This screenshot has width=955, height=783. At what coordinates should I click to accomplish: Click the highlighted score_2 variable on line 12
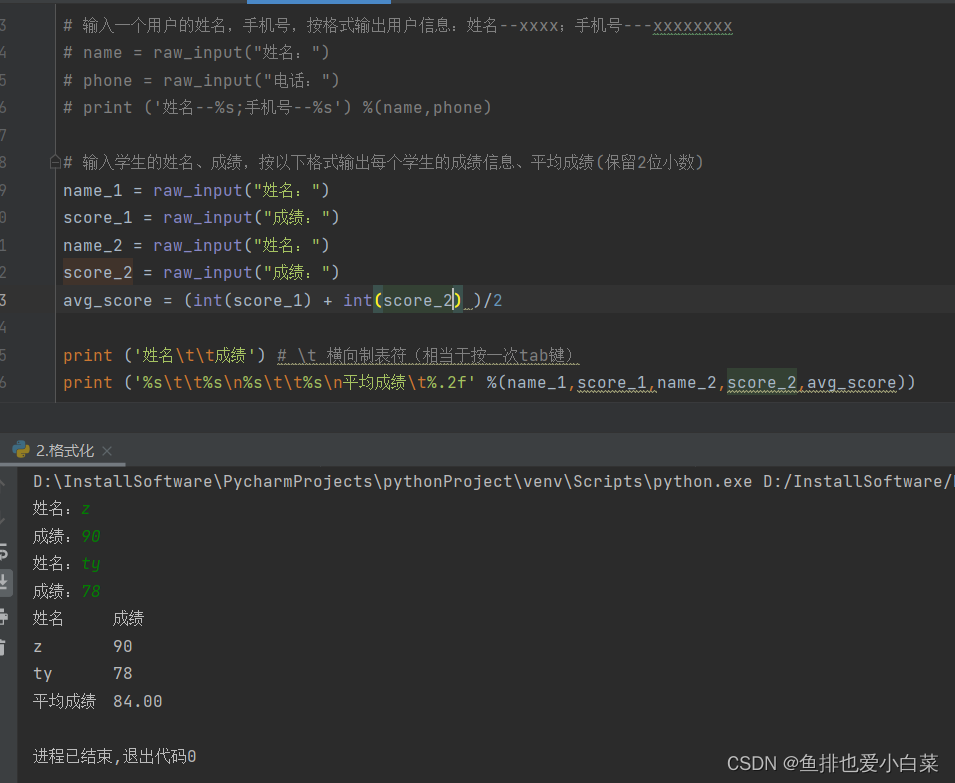(98, 272)
